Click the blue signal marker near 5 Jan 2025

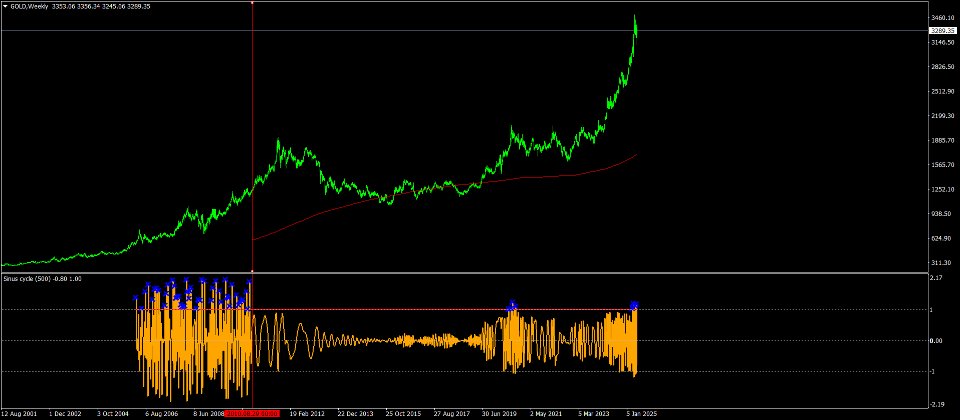point(634,305)
